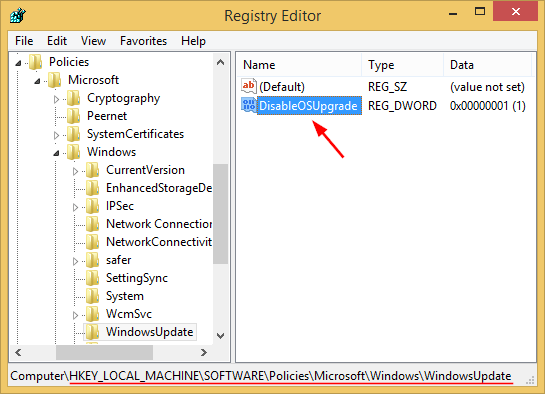
Task: Click the SystemCertificates folder icon
Action: (73, 134)
